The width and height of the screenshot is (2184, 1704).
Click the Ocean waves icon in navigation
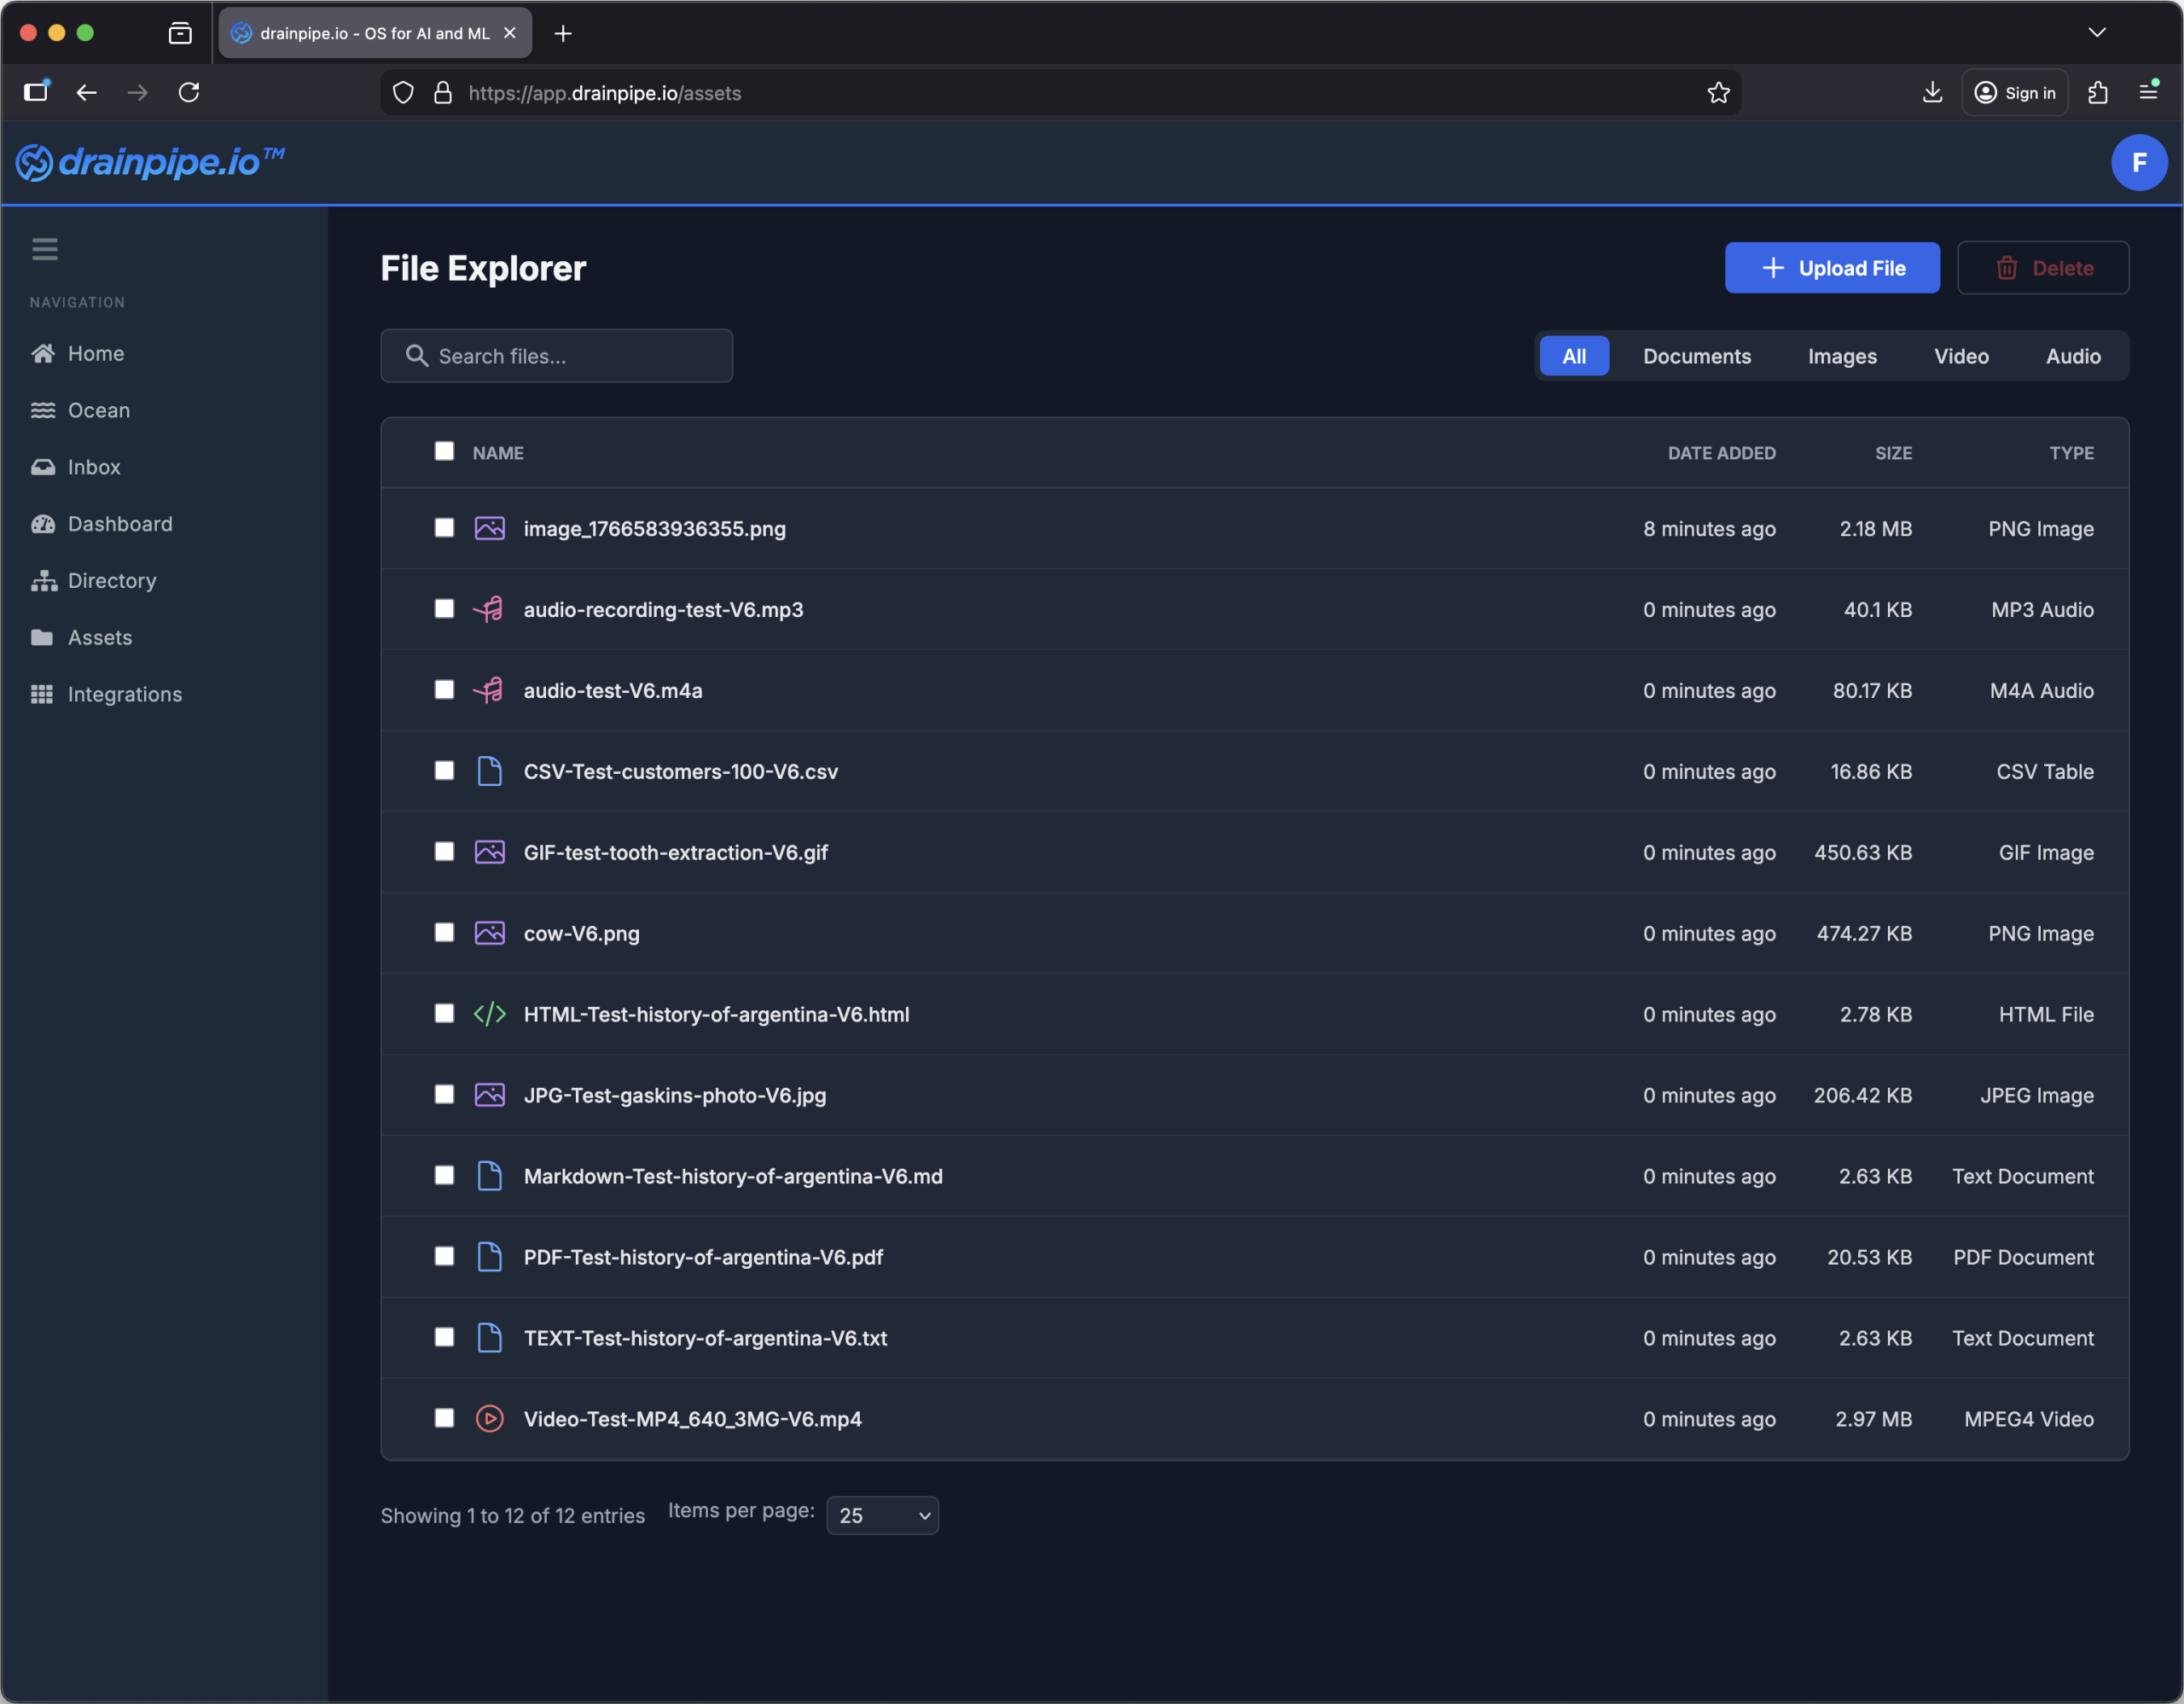pyautogui.click(x=42, y=410)
